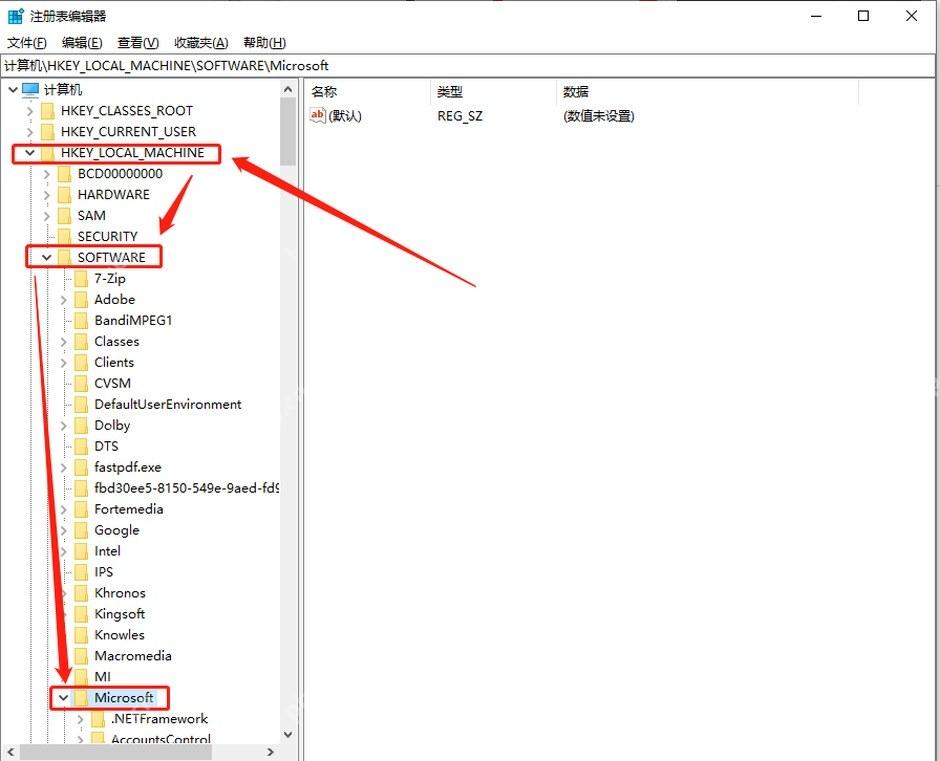This screenshot has height=761, width=940.
Task: Select the fastpdf.exe key
Action: 128,467
